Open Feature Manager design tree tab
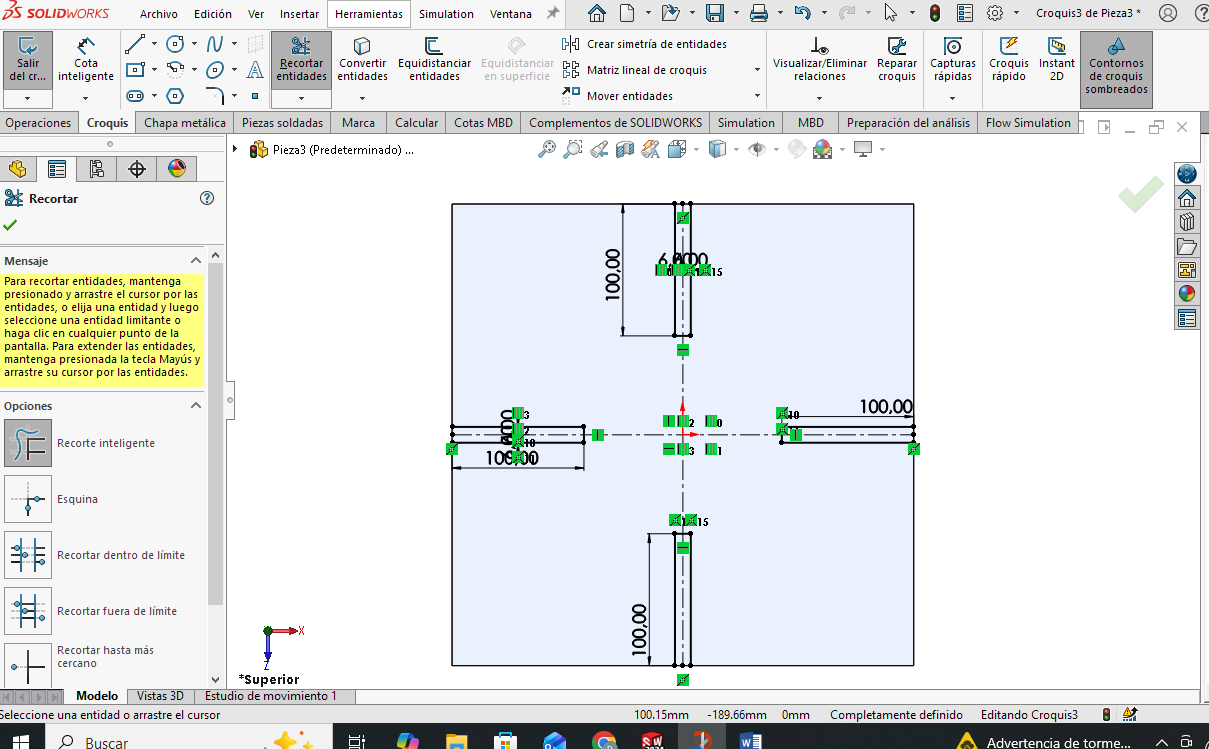This screenshot has width=1209, height=749. tap(17, 168)
